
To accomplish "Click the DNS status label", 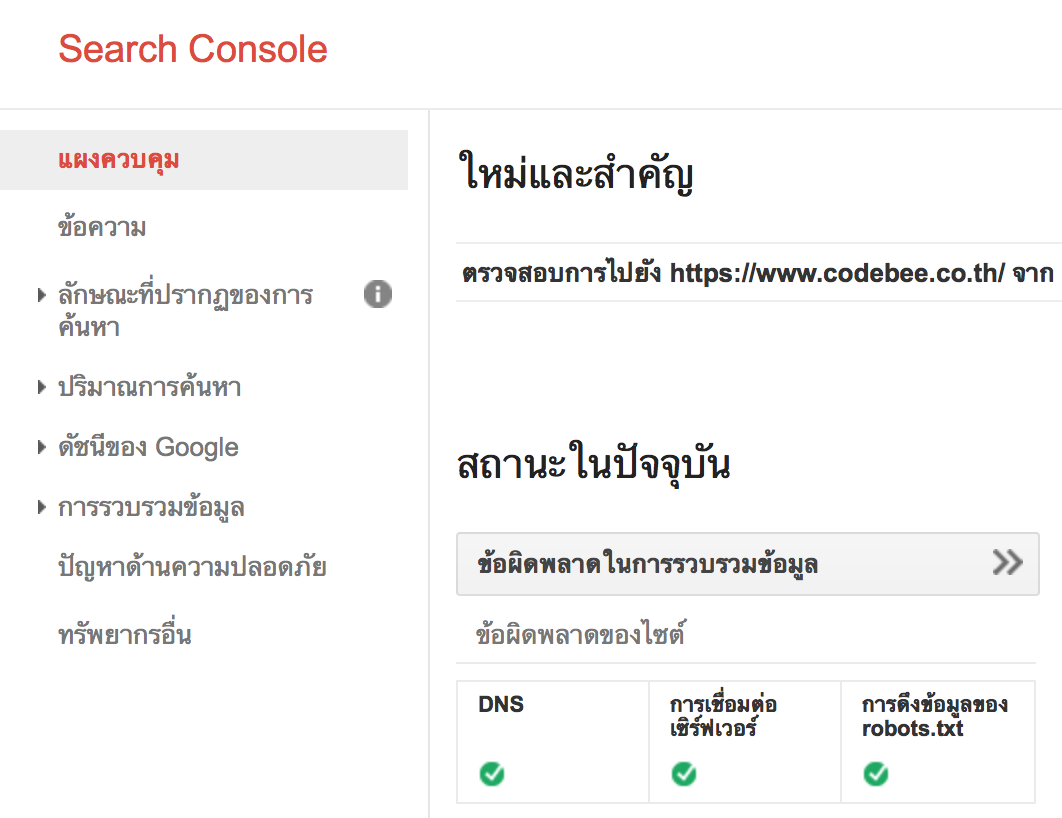I will click(x=501, y=704).
